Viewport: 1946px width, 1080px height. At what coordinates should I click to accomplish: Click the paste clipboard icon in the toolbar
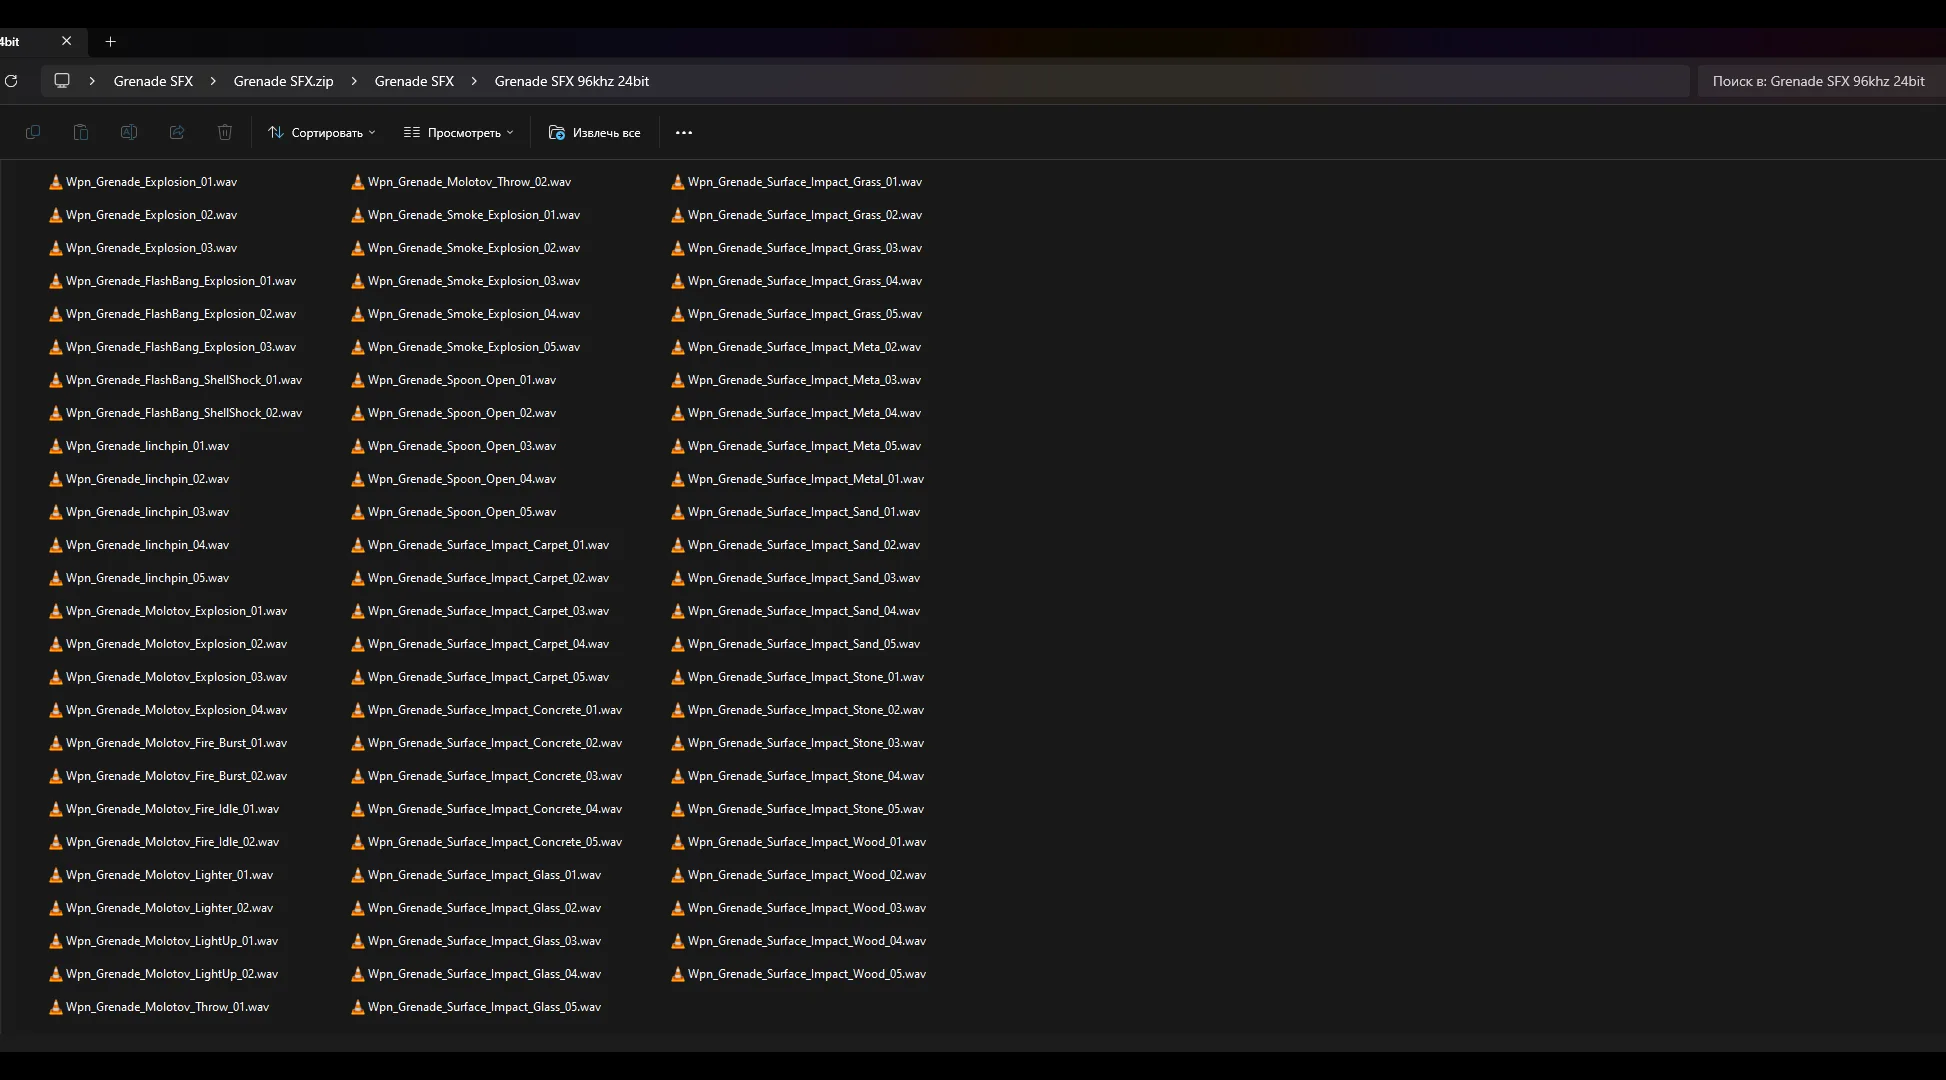click(x=81, y=132)
